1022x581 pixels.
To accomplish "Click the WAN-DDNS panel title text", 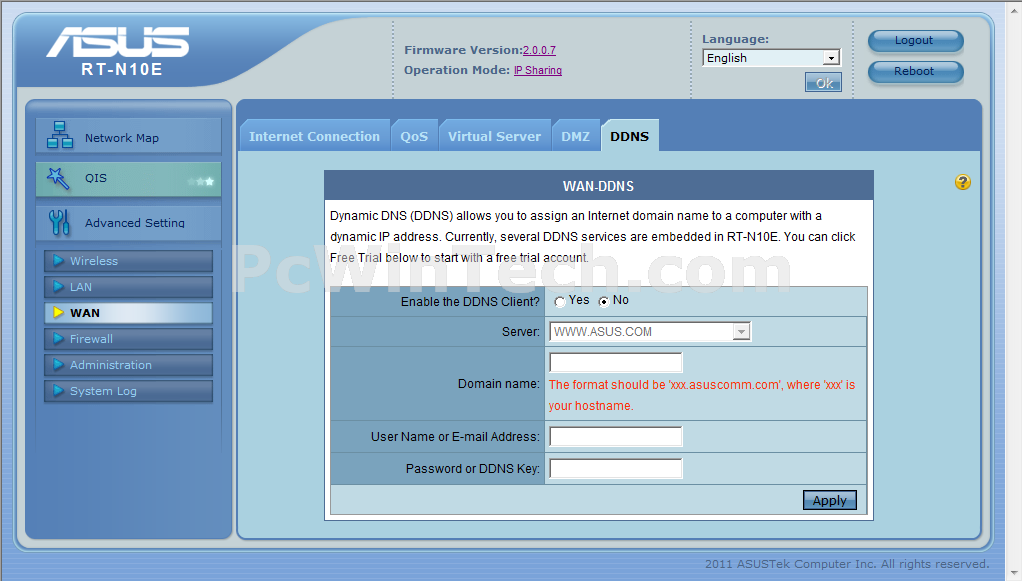I will [x=598, y=186].
